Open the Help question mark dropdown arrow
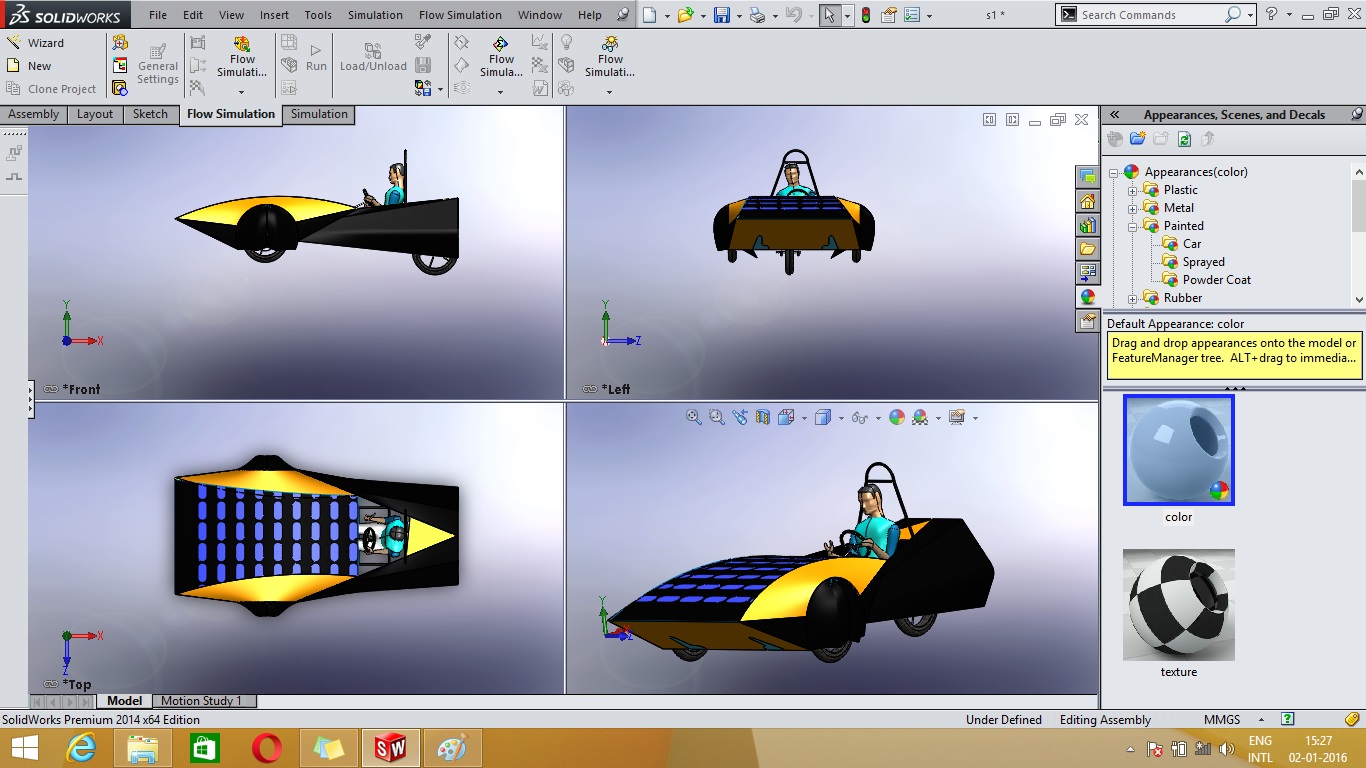The height and width of the screenshot is (768, 1366). point(1288,15)
